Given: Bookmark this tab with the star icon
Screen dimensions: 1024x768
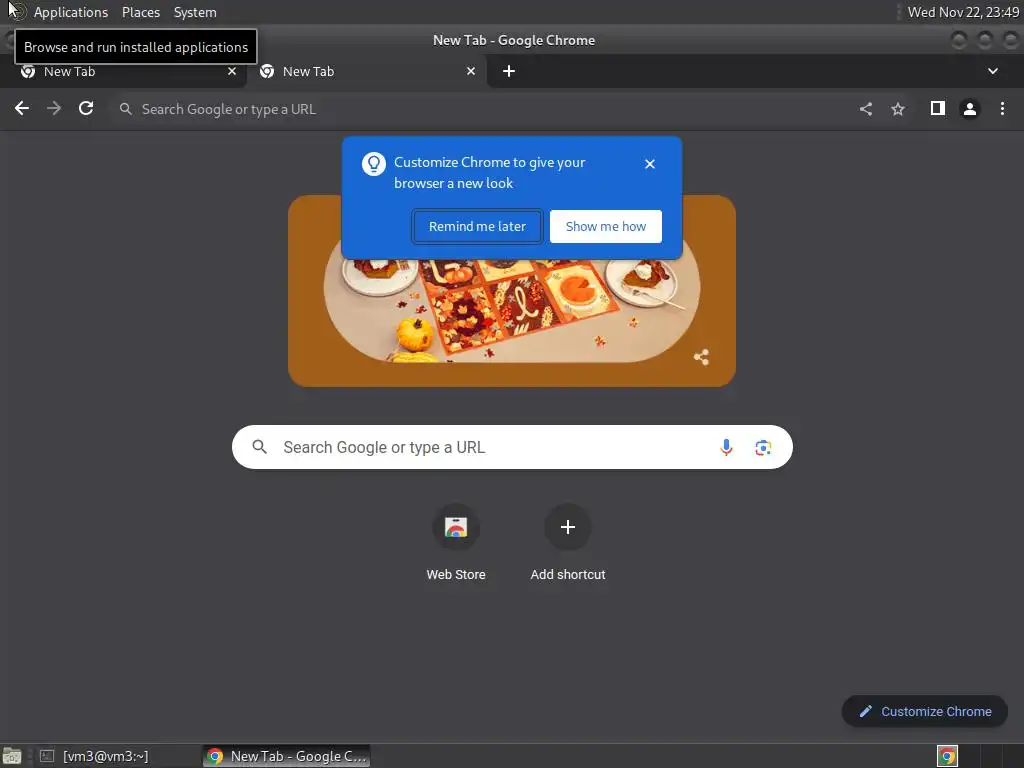Looking at the screenshot, I should tap(898, 109).
